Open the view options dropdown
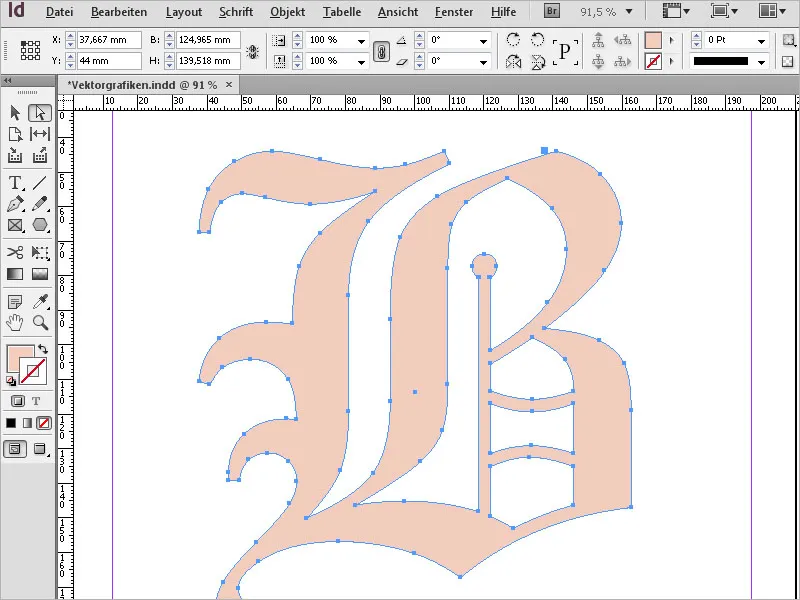The height and width of the screenshot is (600, 800). click(676, 11)
